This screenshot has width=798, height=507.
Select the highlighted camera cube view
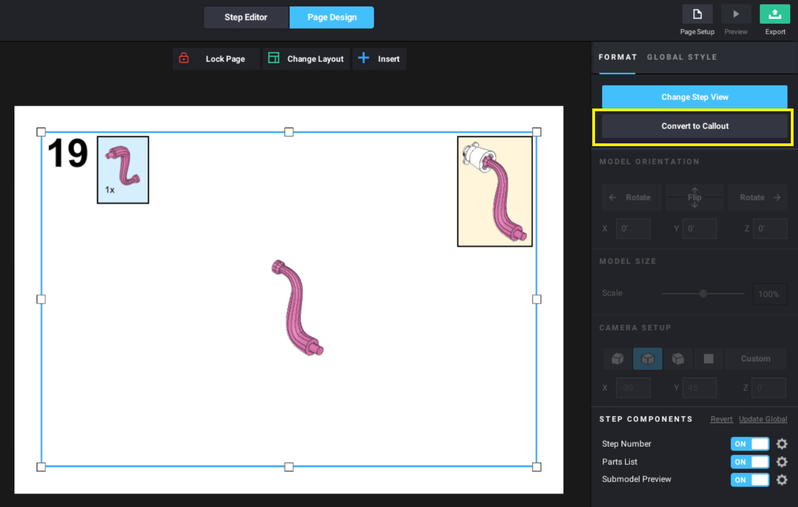[648, 359]
